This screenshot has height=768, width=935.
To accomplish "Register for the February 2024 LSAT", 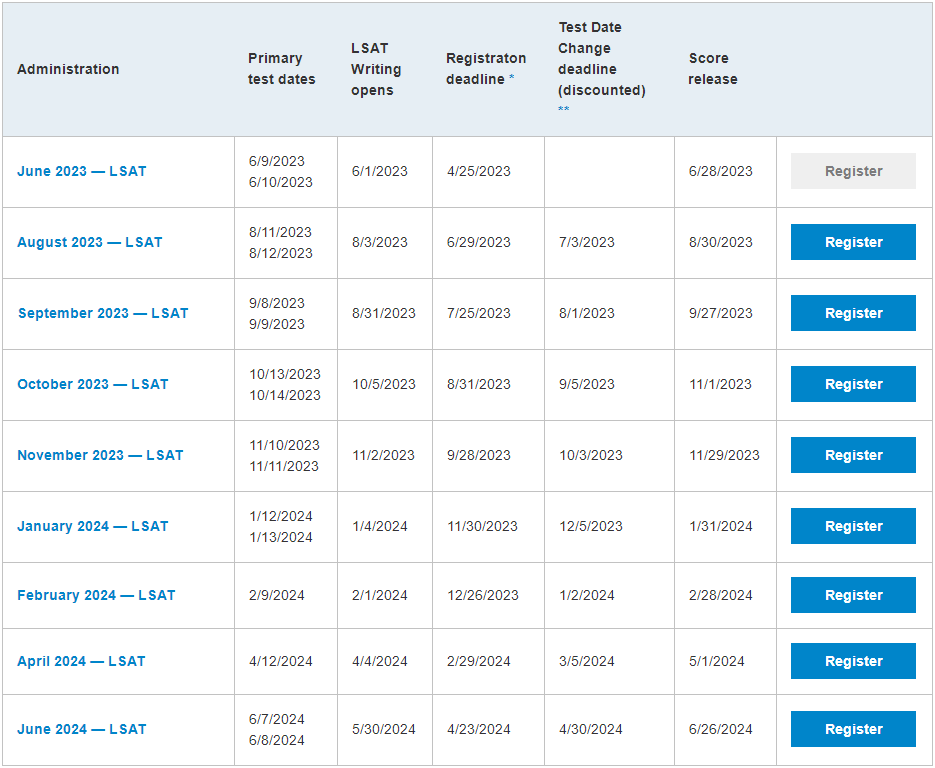I will click(853, 595).
